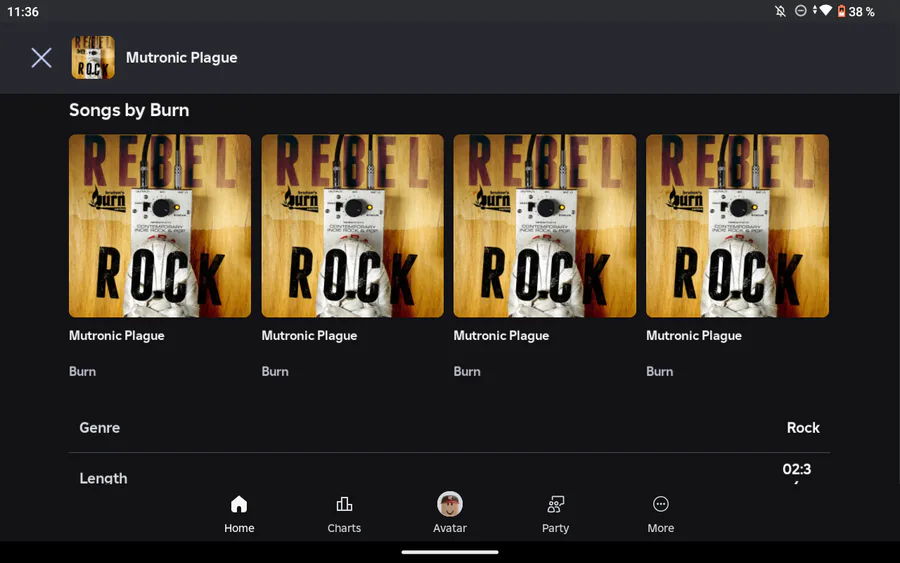Tap the battery status icon
Image resolution: width=900 pixels, height=563 pixels.
coord(841,11)
